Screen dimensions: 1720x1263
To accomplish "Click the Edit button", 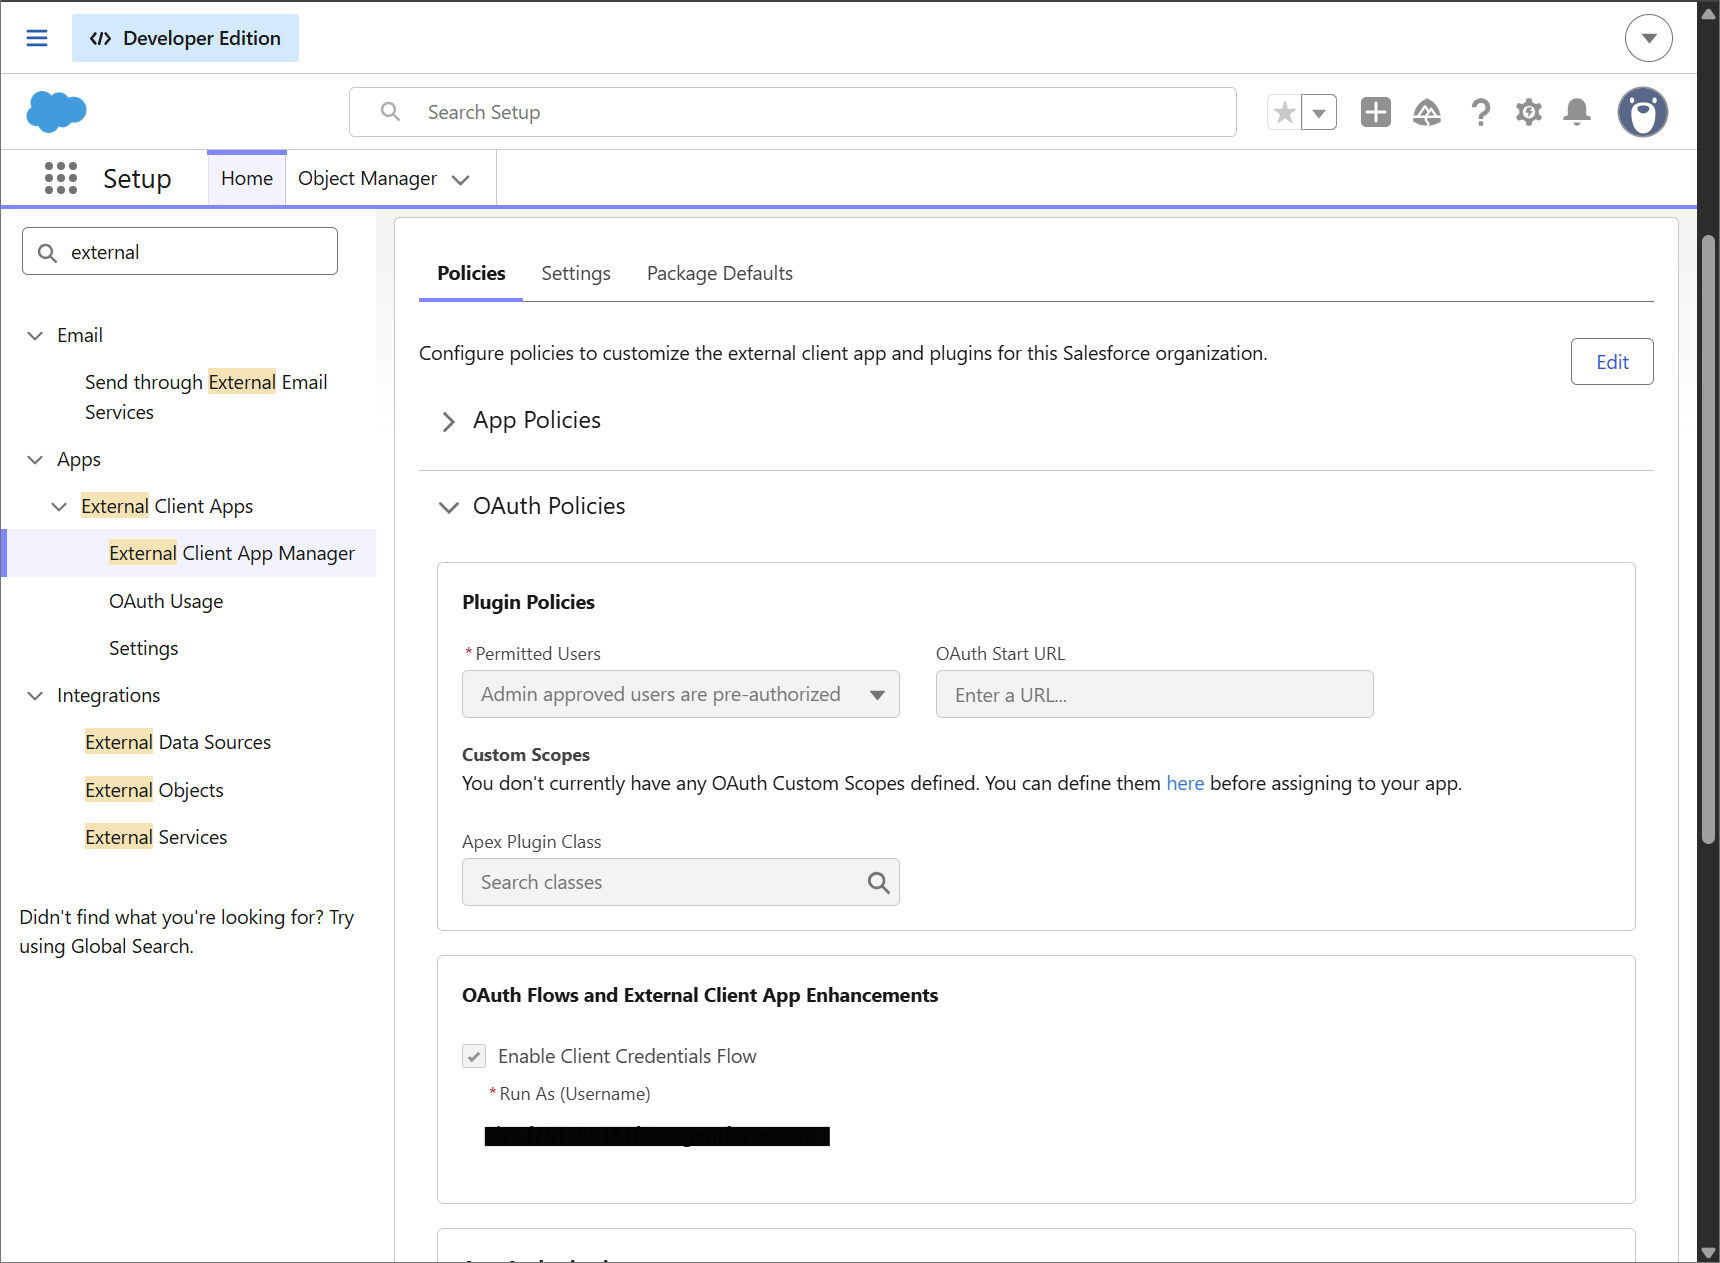I will click(1612, 362).
